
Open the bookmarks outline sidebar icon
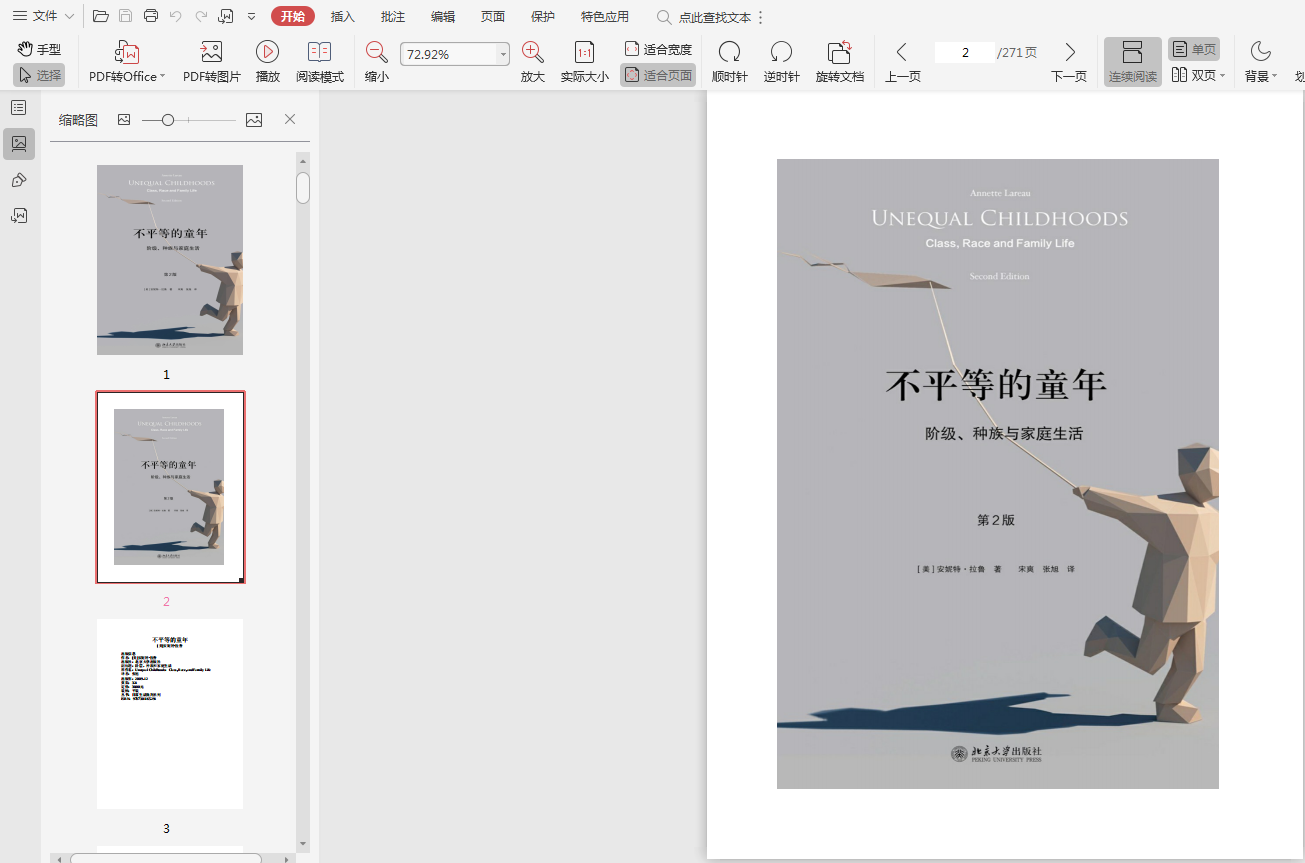click(19, 108)
